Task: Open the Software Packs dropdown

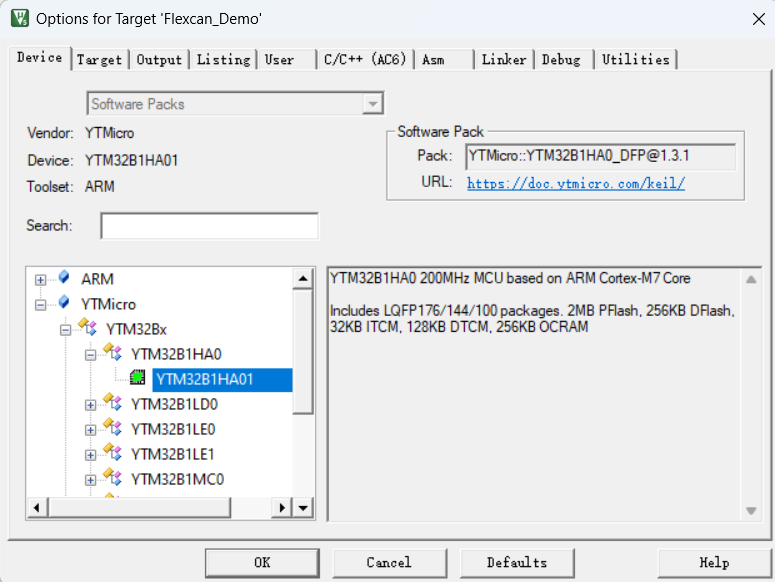Action: (x=373, y=104)
